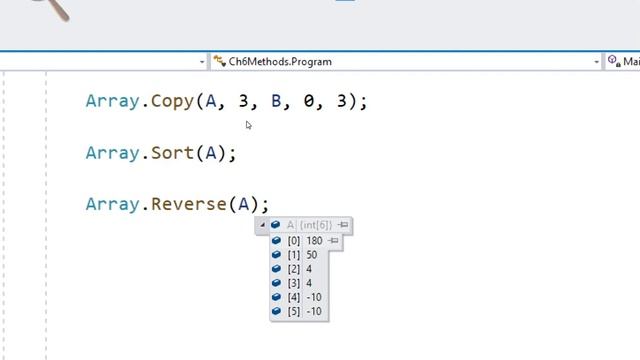Viewport: 640px width, 360px height.
Task: Click the cube icon beside [1]
Action: 276,255
